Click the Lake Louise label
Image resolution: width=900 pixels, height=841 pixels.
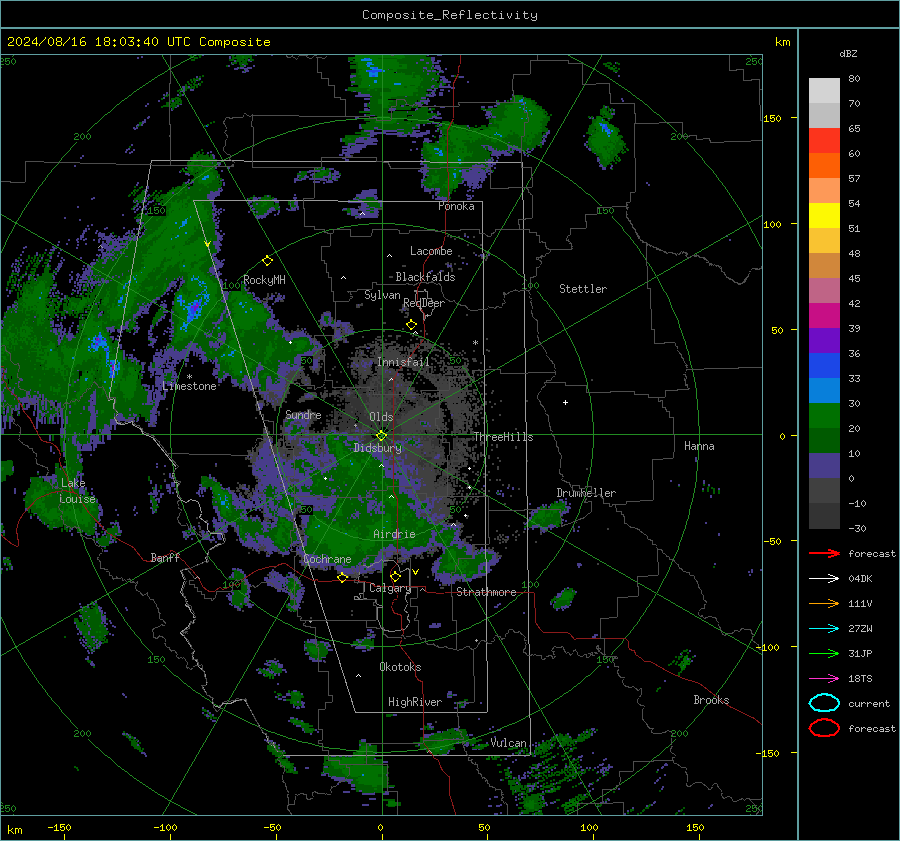[77, 491]
